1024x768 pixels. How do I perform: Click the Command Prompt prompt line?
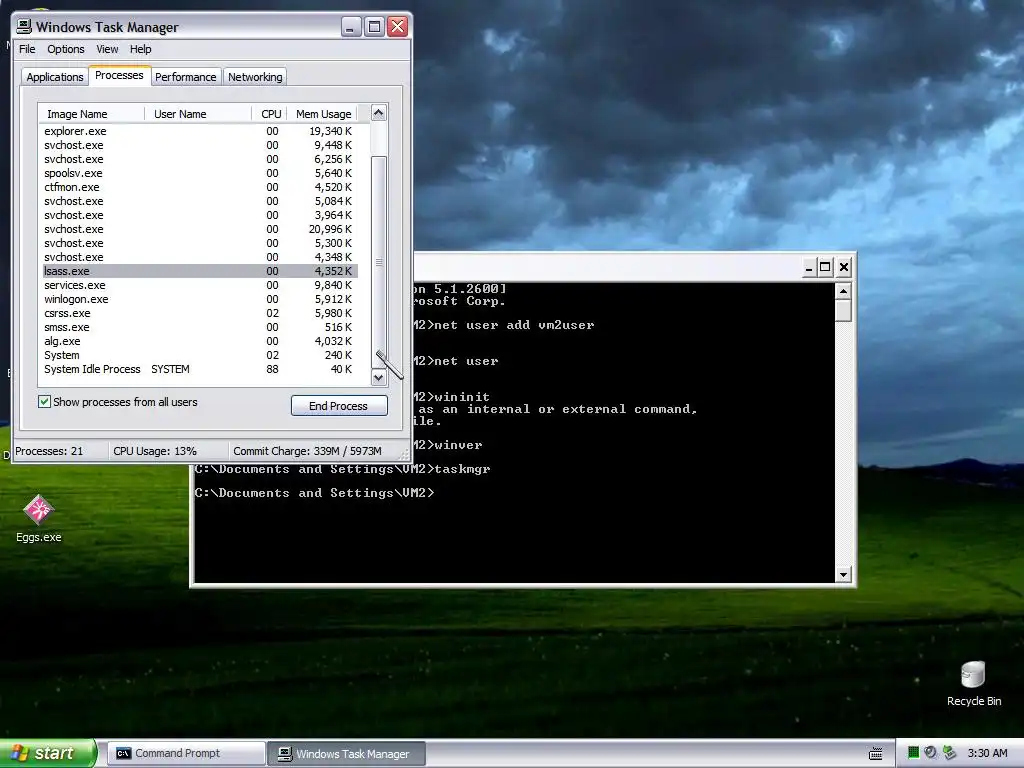pyautogui.click(x=314, y=493)
